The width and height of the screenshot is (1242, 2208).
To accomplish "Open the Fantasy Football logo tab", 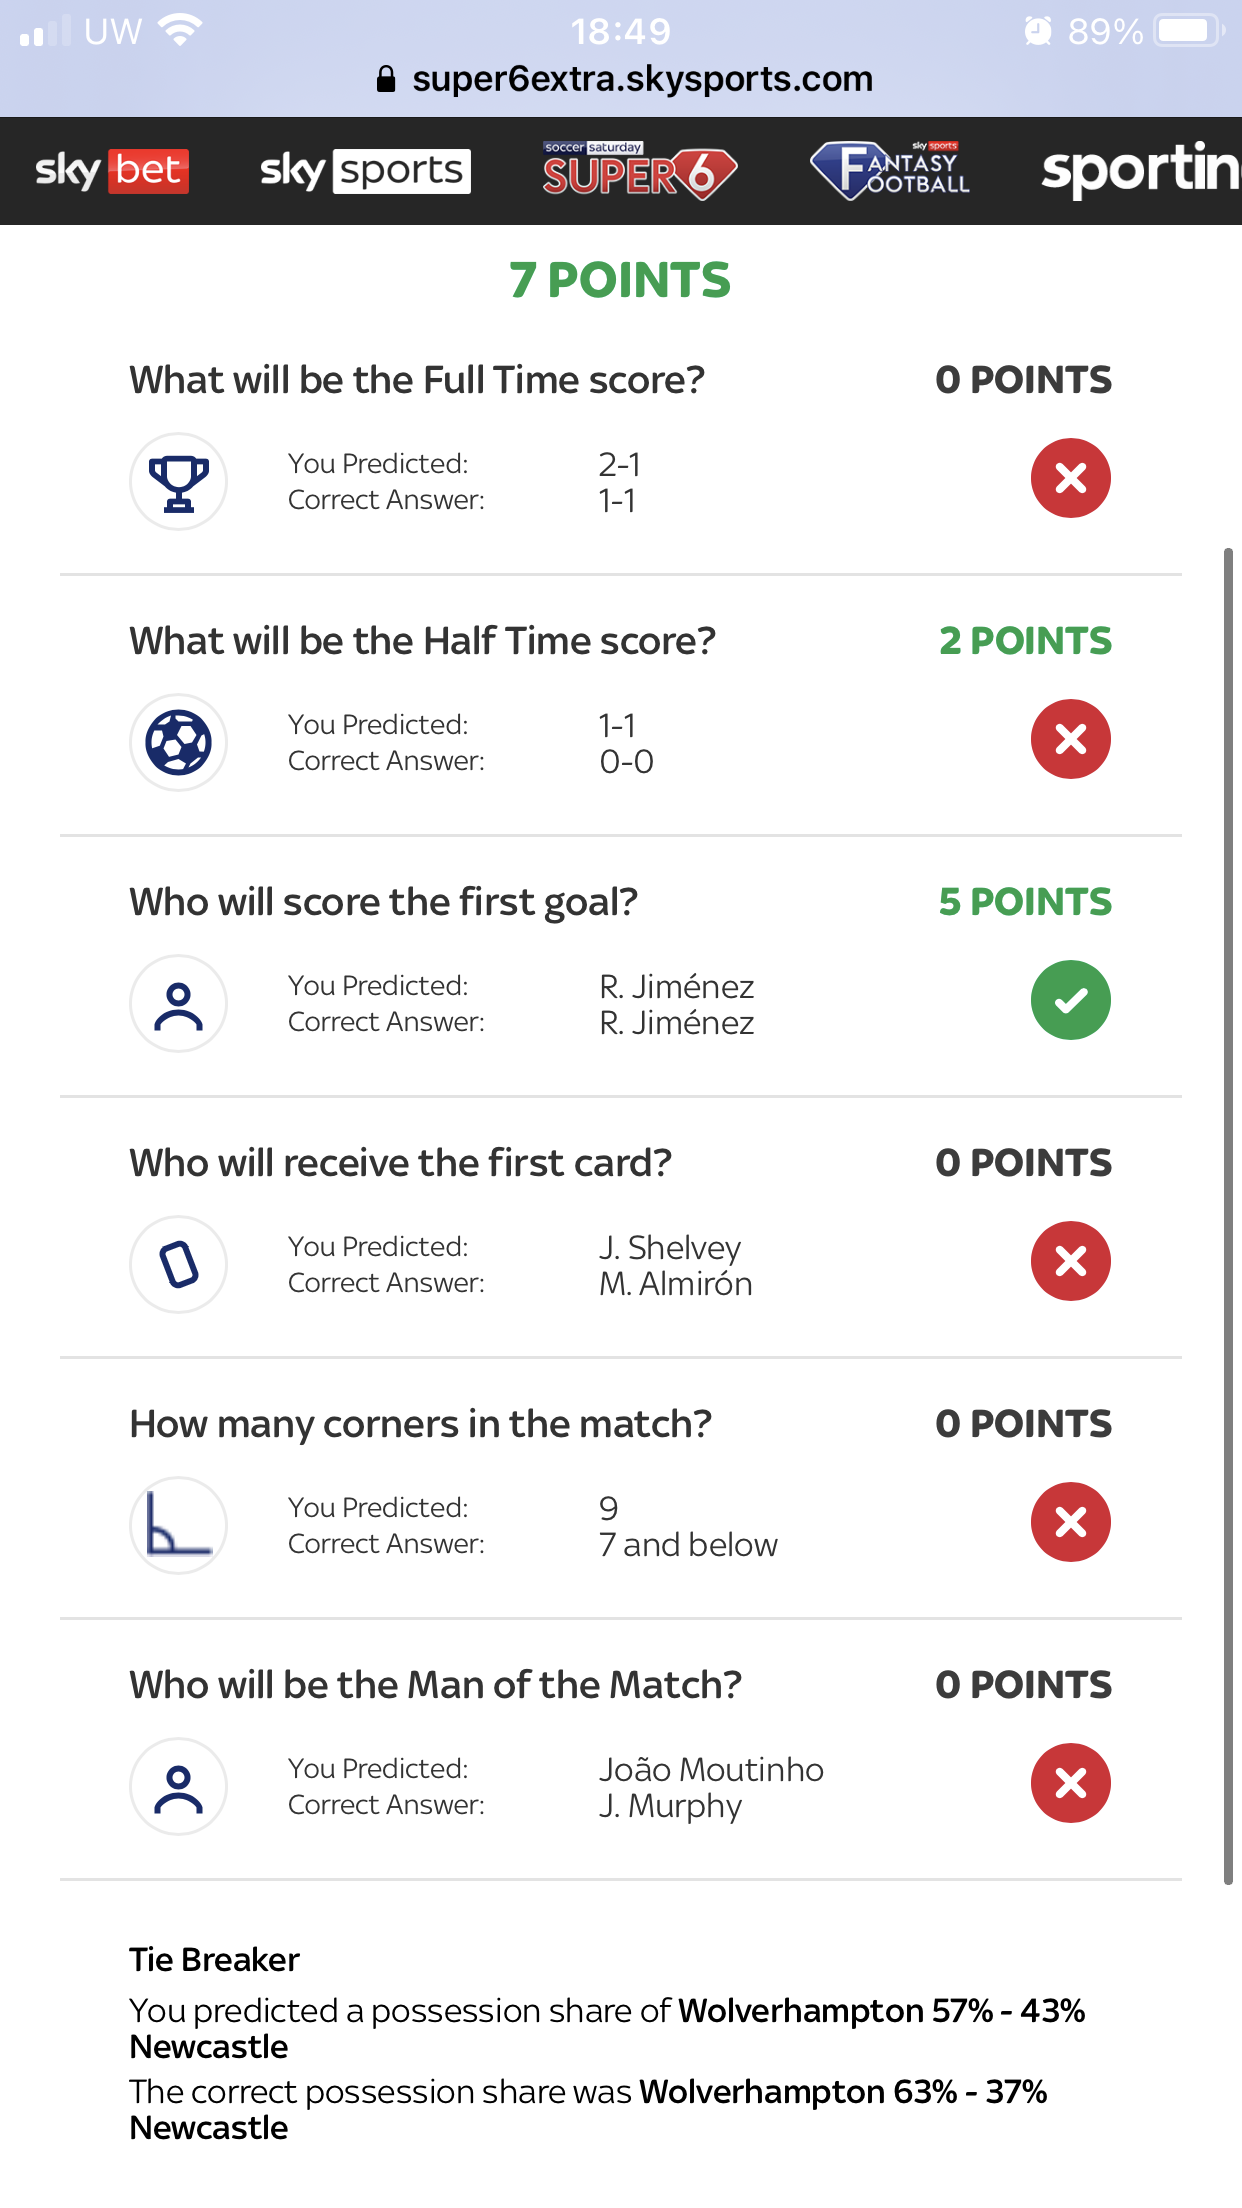I will pos(890,170).
